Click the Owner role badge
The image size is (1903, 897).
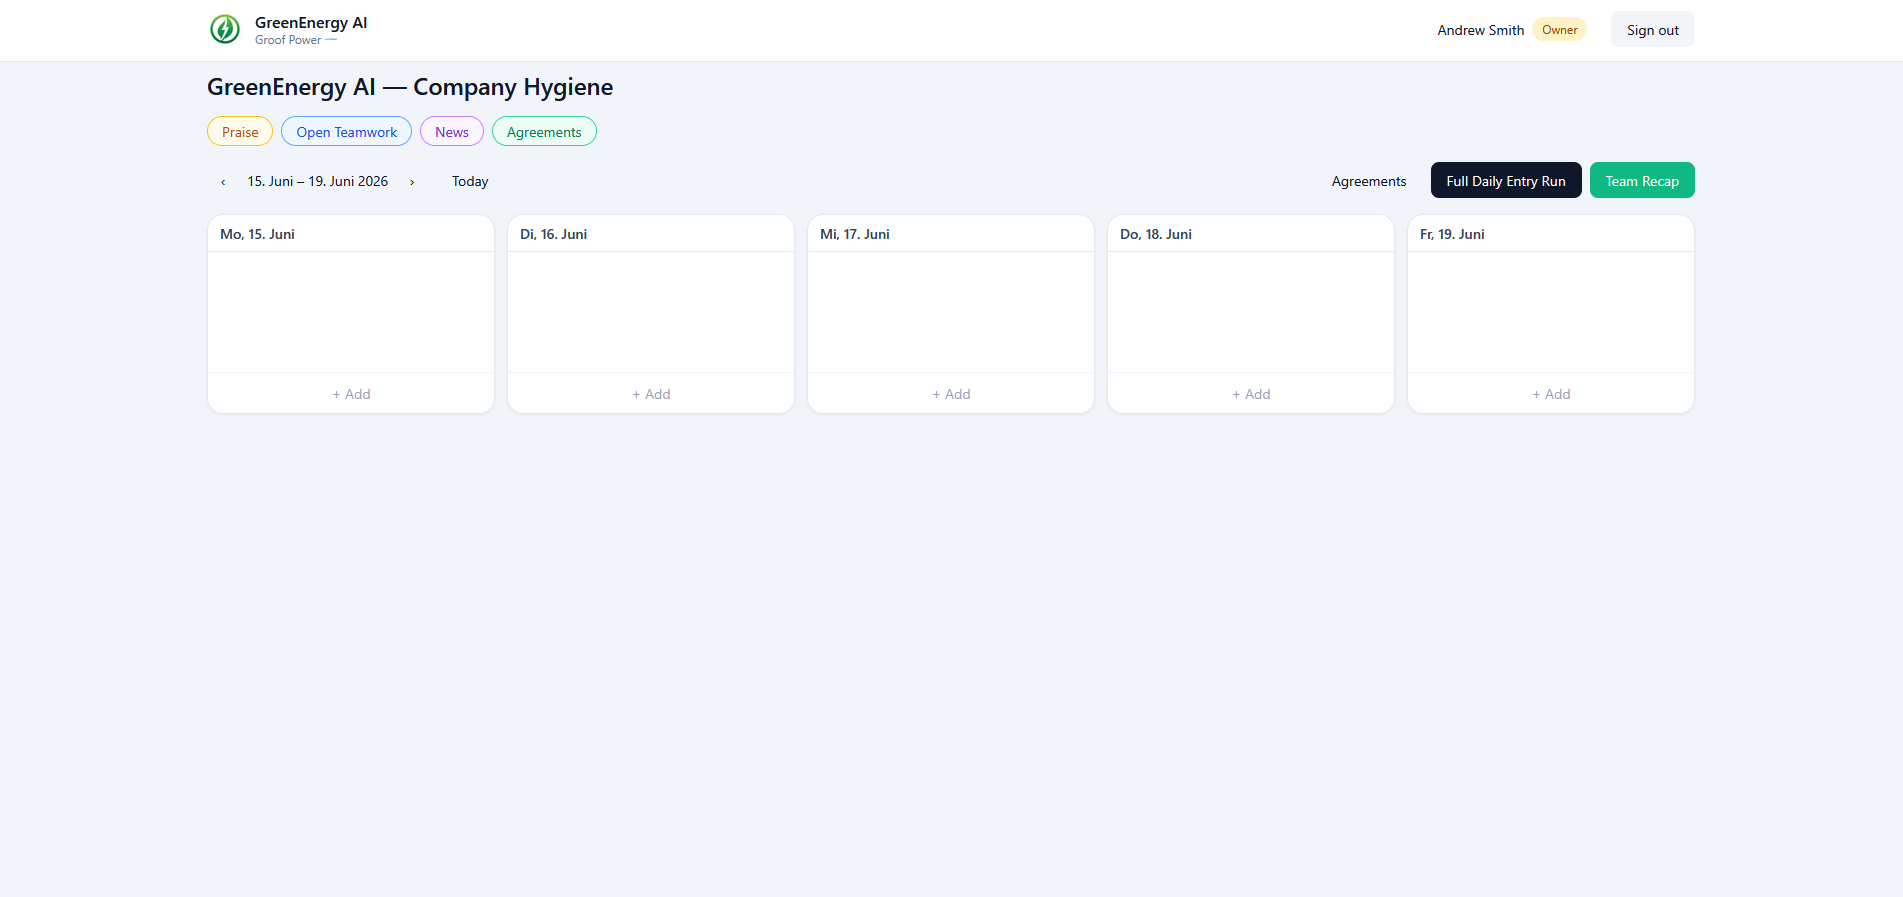(x=1560, y=30)
